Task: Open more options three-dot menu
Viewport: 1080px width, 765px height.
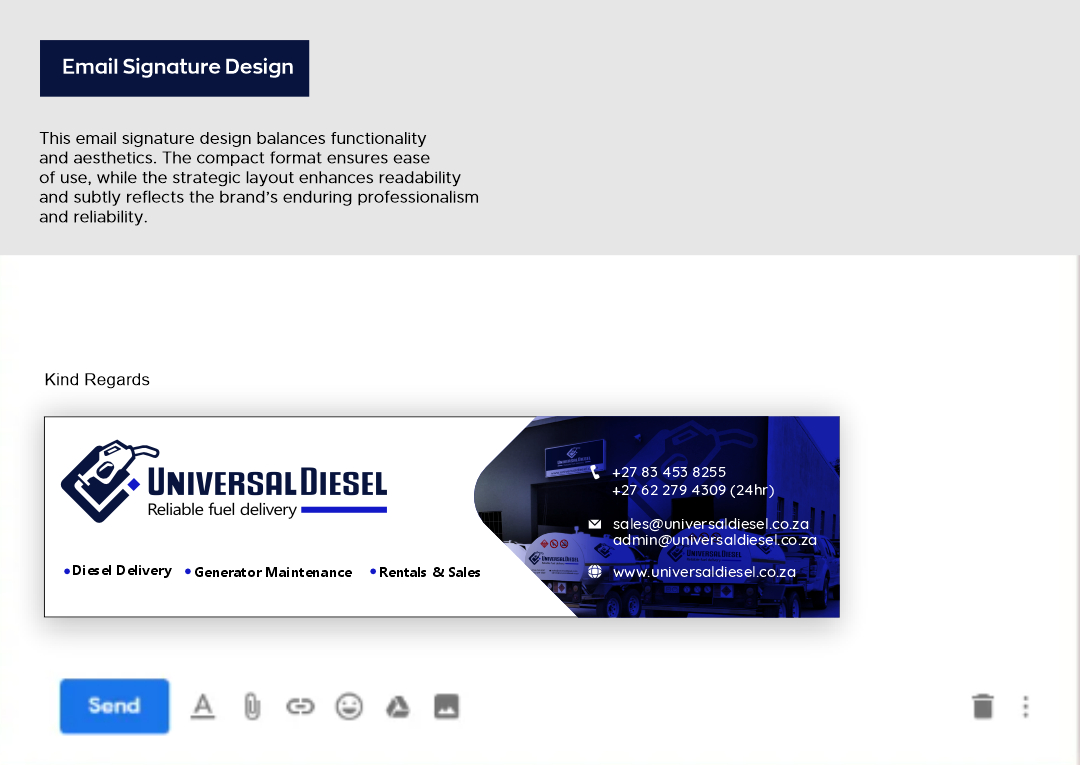Action: tap(1025, 707)
